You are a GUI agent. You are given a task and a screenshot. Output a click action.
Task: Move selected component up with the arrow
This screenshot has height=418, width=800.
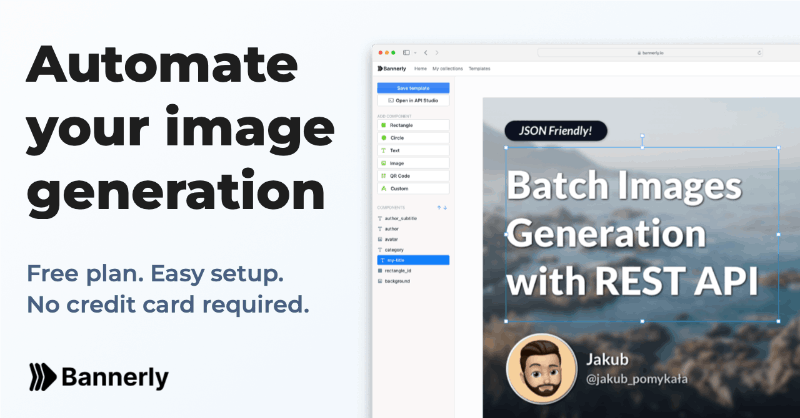click(439, 208)
